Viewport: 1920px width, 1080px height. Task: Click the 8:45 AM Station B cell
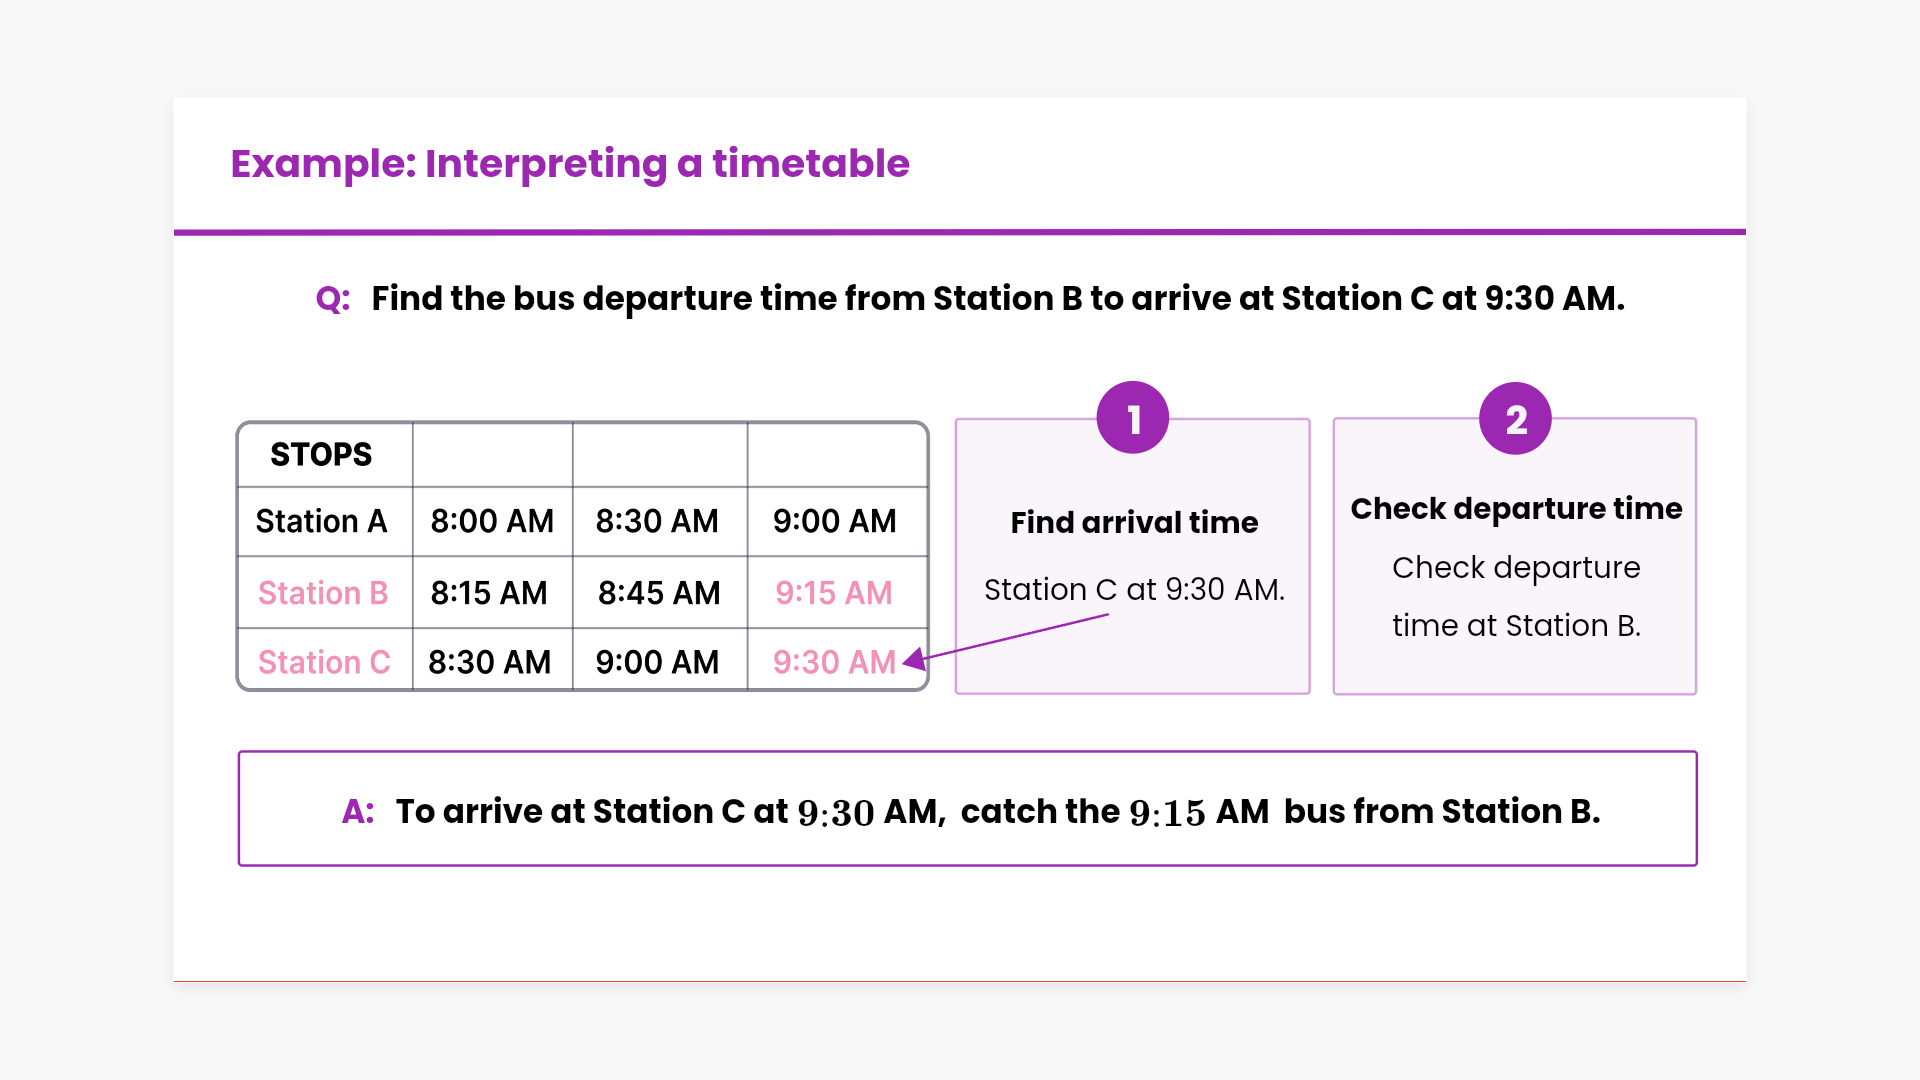click(659, 593)
